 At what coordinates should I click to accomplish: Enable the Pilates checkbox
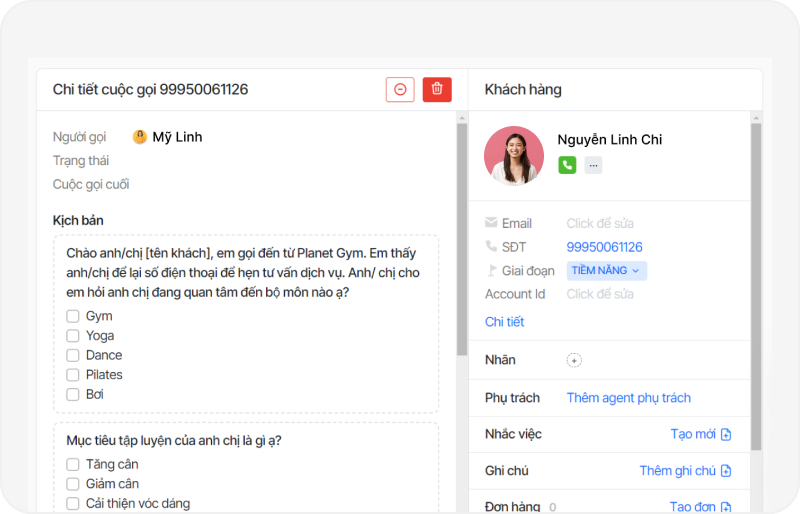(x=73, y=375)
